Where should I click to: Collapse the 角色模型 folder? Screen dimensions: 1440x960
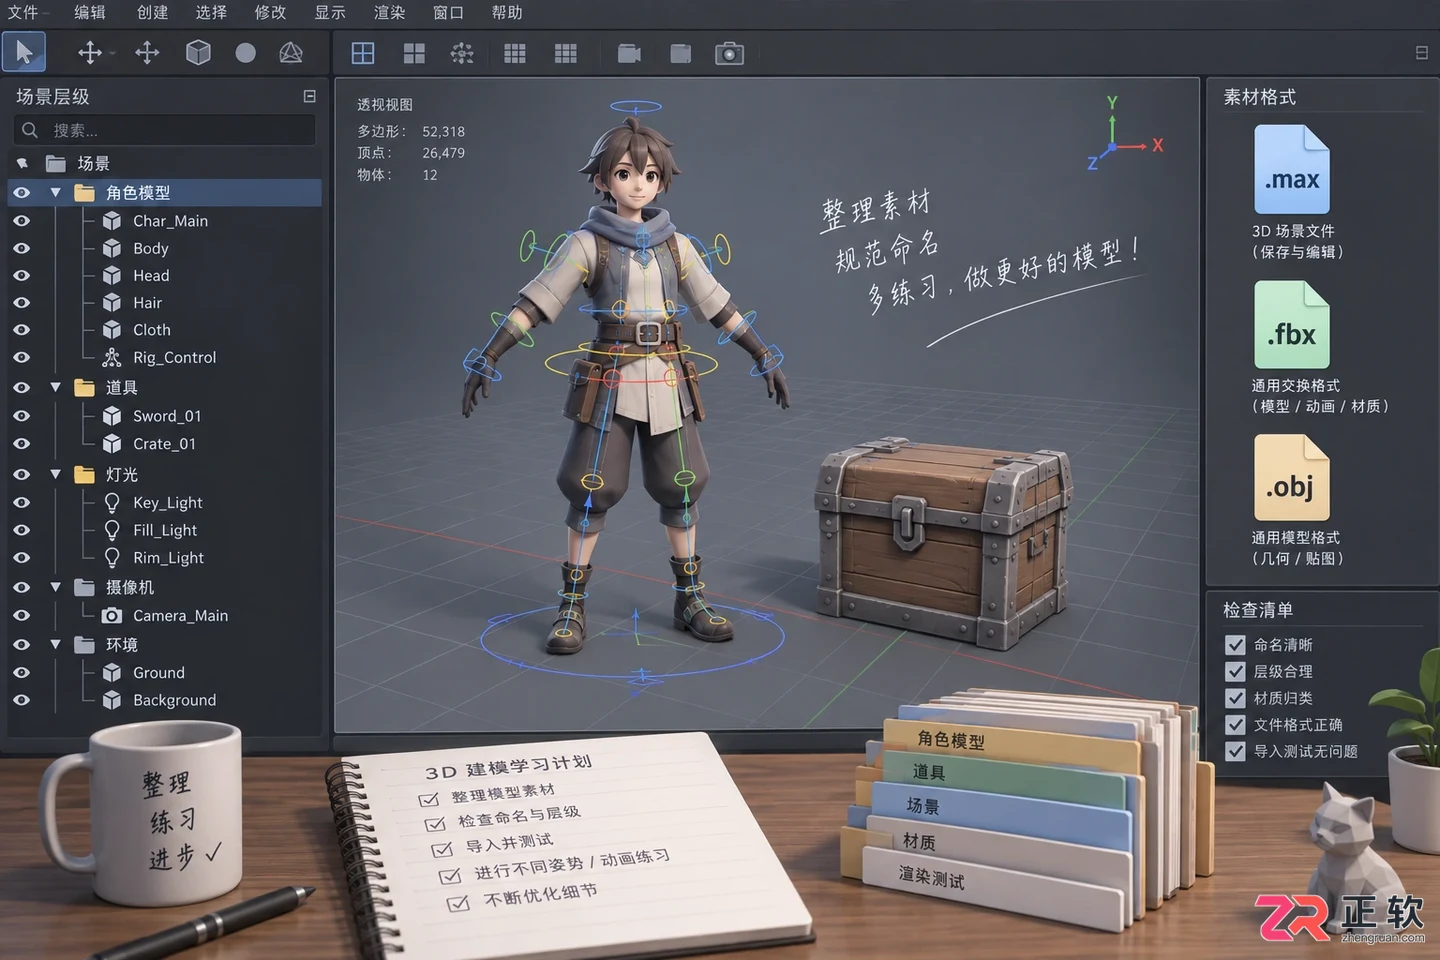56,192
